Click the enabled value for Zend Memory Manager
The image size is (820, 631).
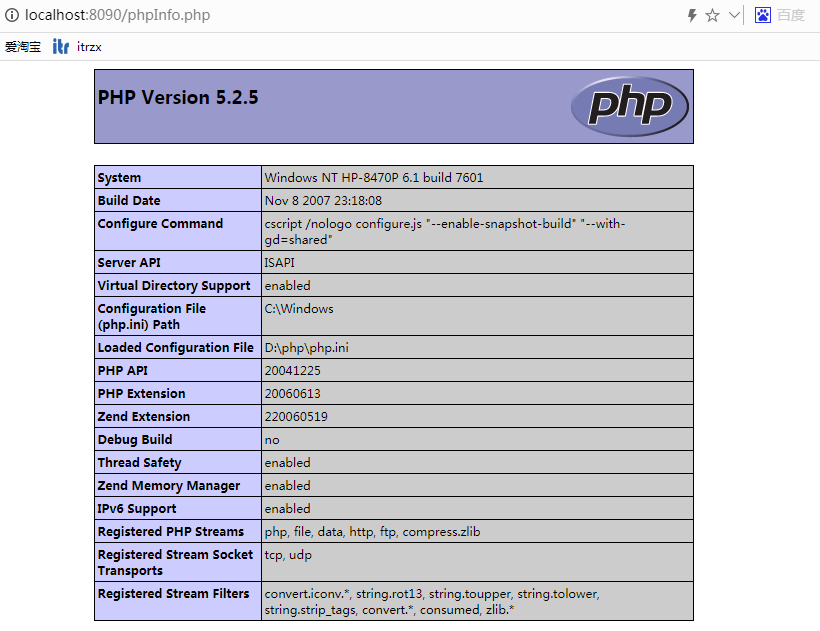coord(287,486)
